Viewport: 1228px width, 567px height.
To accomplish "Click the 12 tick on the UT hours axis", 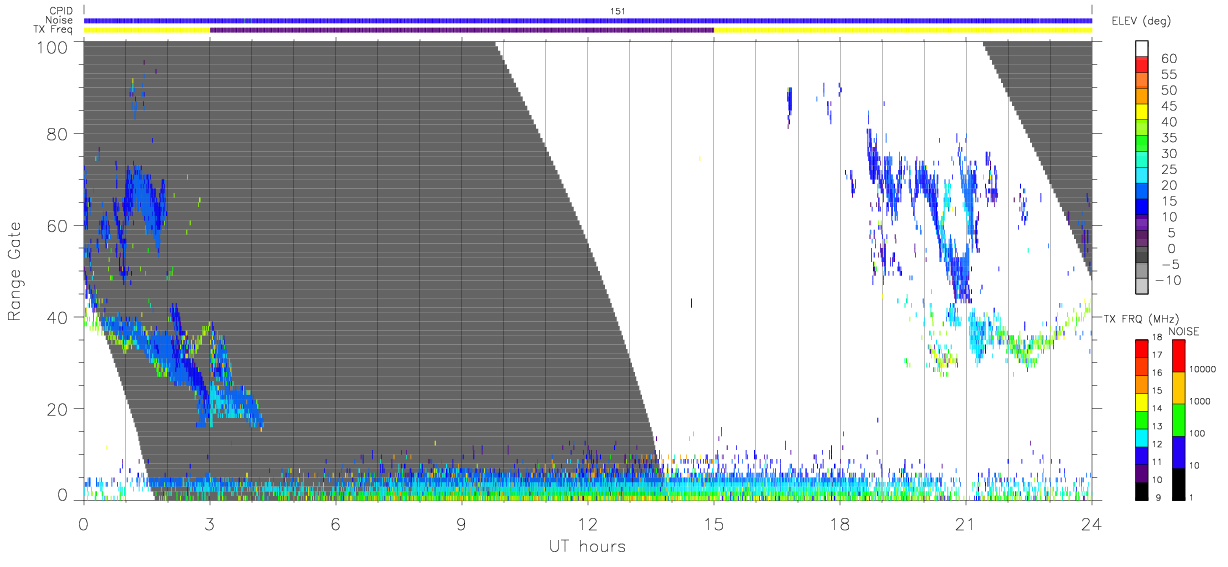I will 588,523.
